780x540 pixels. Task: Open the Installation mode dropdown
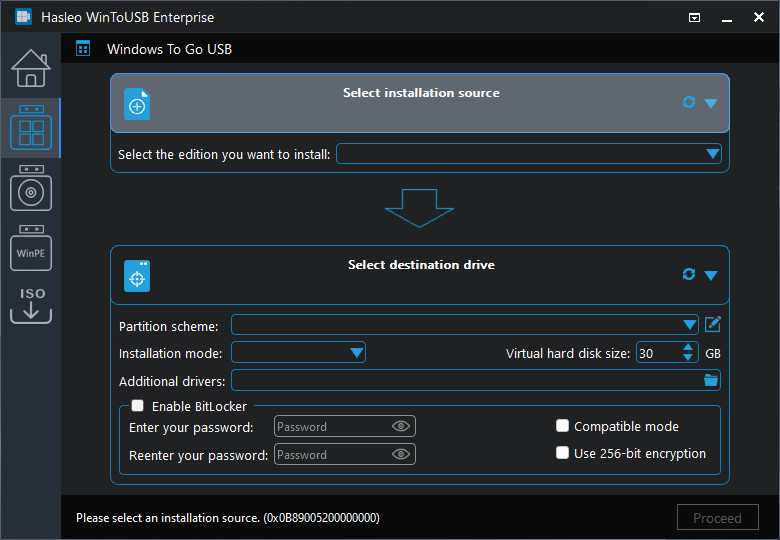pyautogui.click(x=298, y=353)
